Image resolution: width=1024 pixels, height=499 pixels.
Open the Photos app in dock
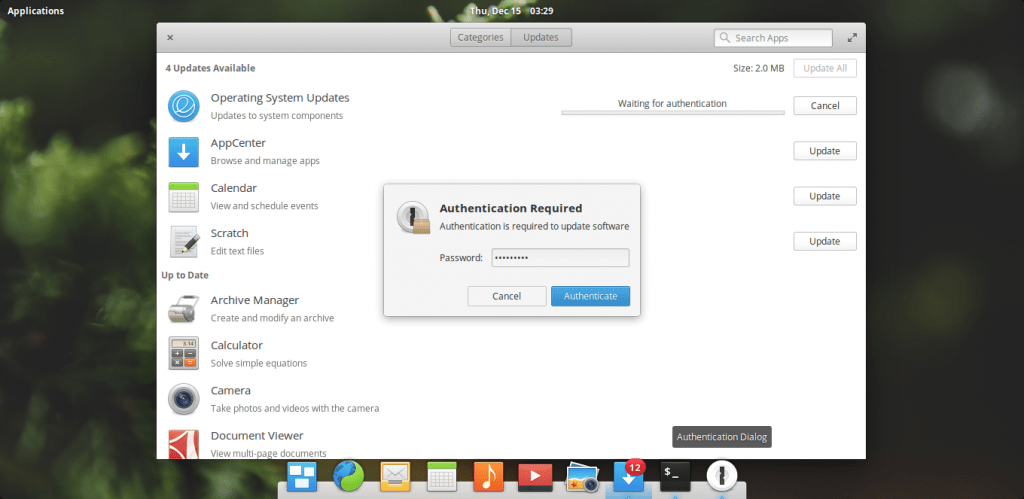[581, 477]
